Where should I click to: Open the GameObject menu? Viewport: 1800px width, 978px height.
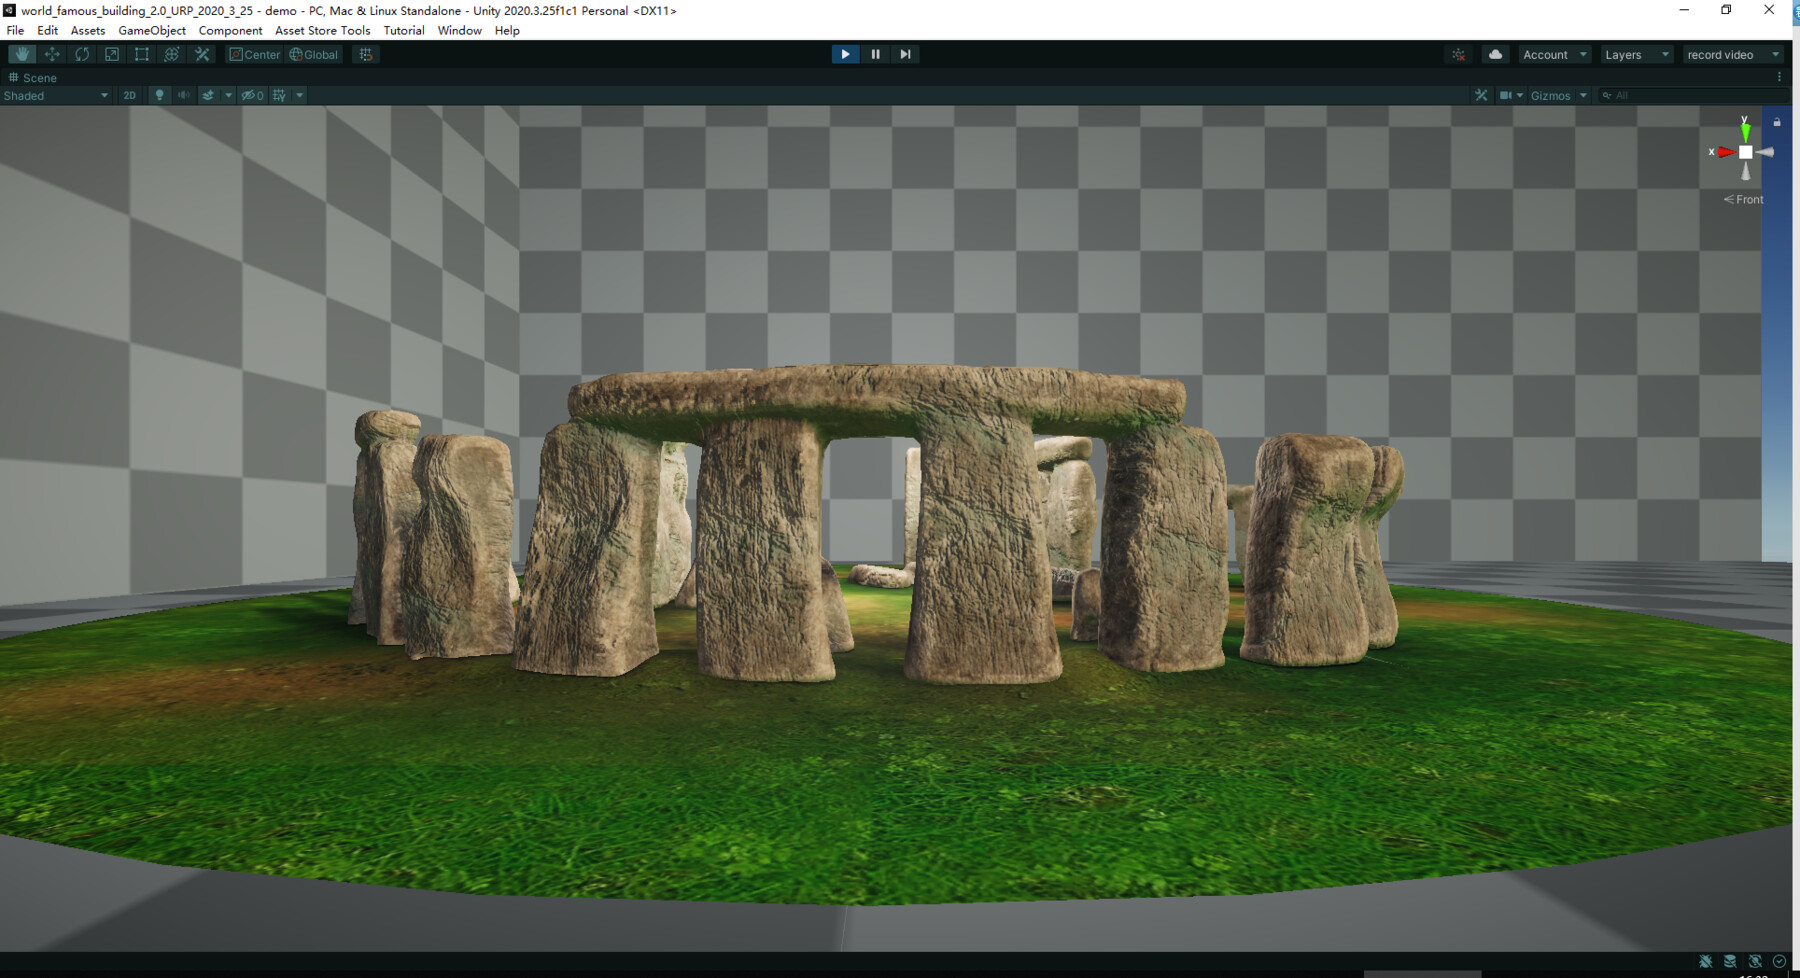151,30
